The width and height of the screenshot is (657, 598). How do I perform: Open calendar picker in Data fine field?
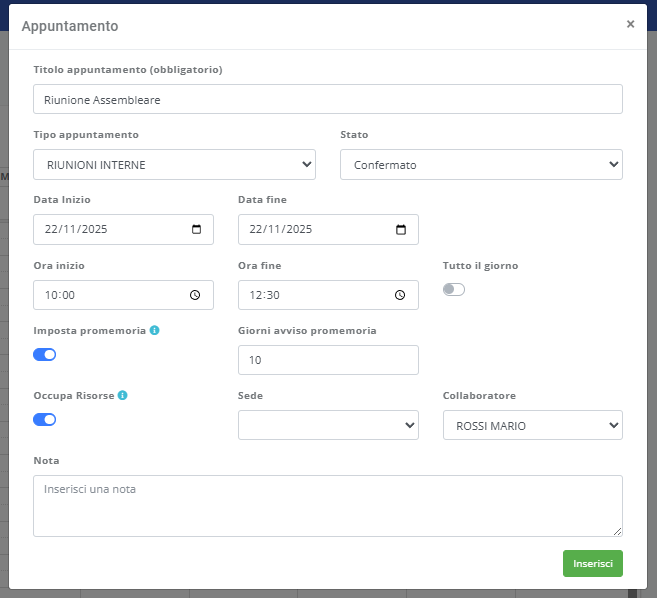401,229
